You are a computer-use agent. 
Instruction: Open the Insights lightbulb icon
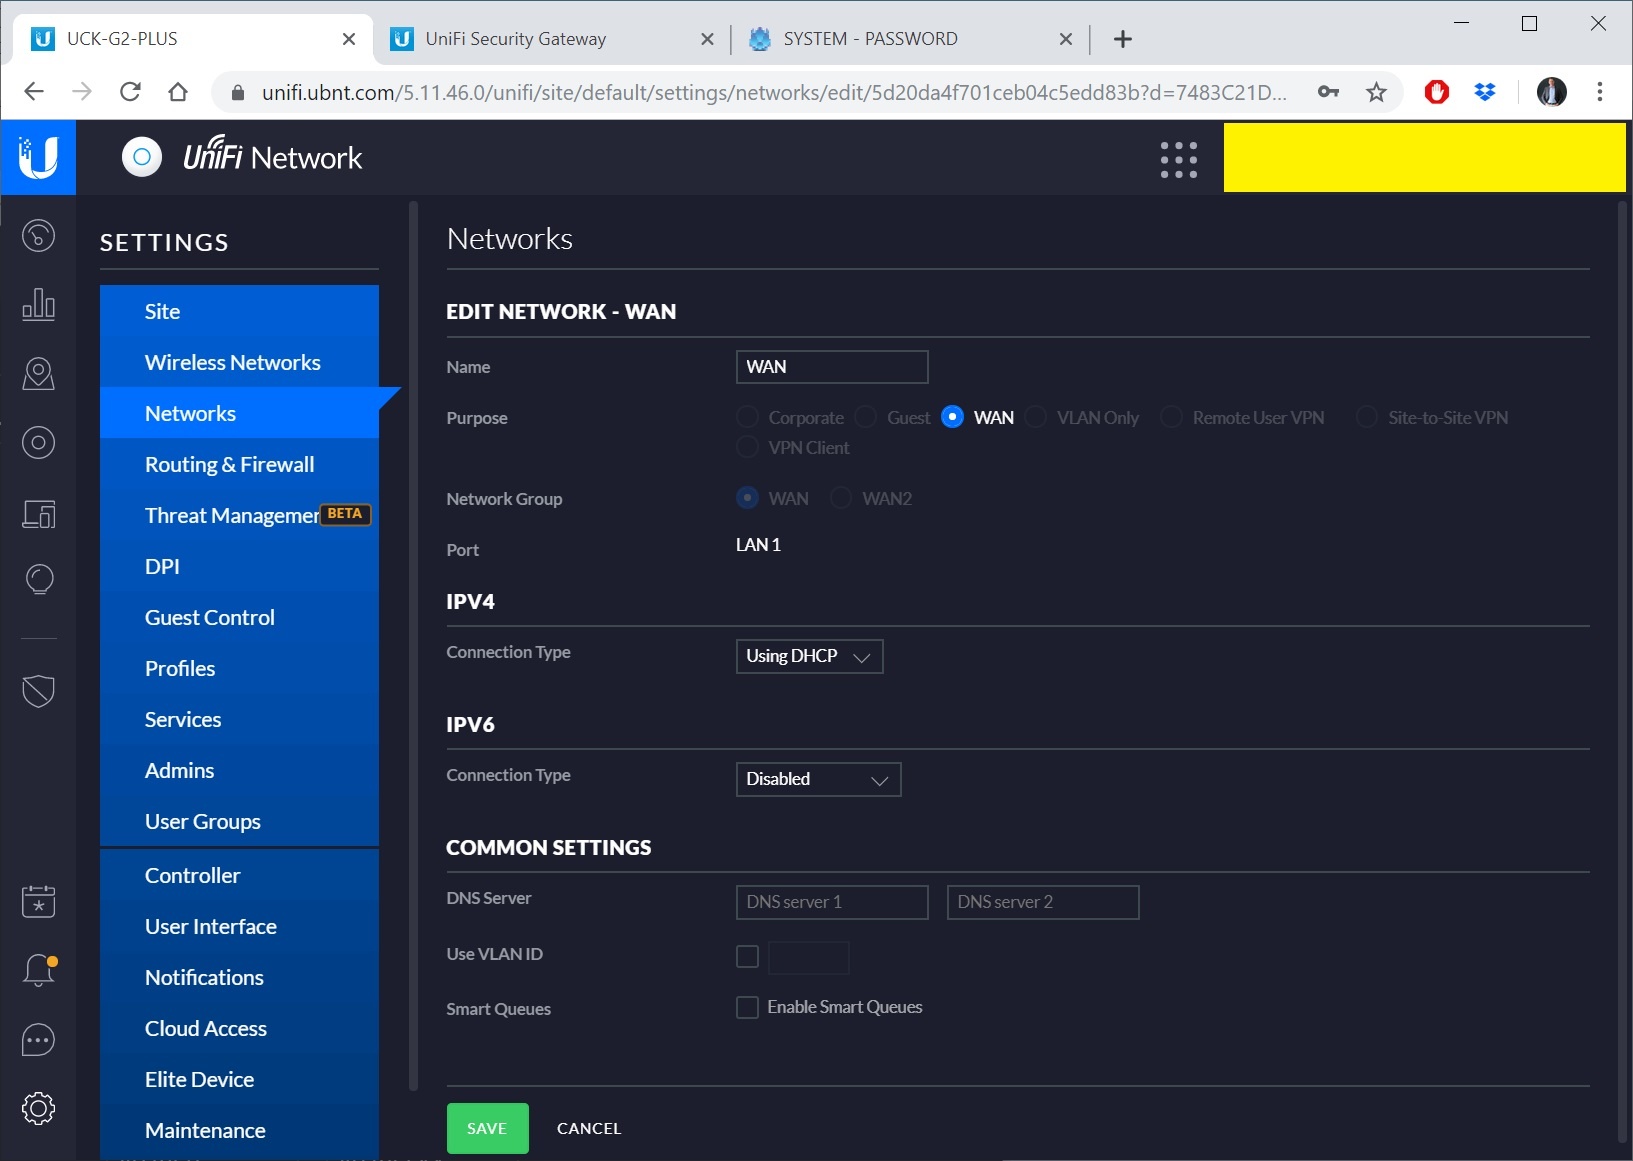(38, 580)
